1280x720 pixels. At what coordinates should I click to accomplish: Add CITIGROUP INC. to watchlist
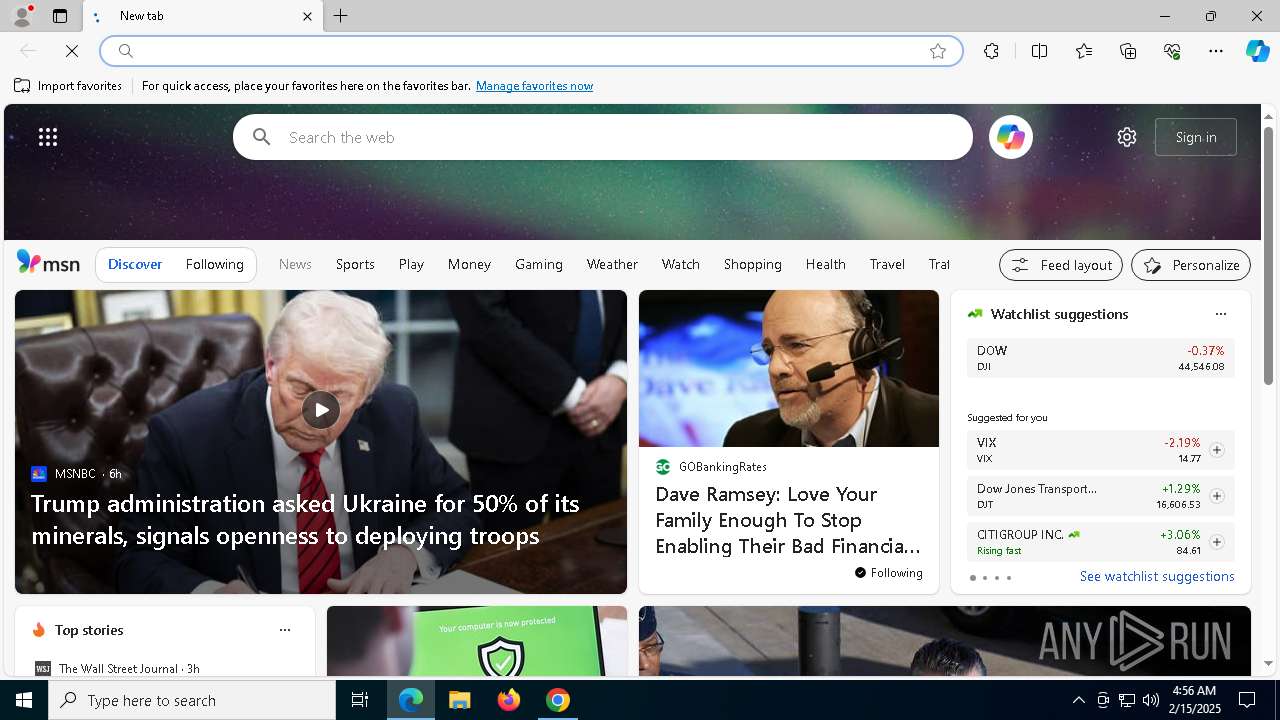[1216, 542]
